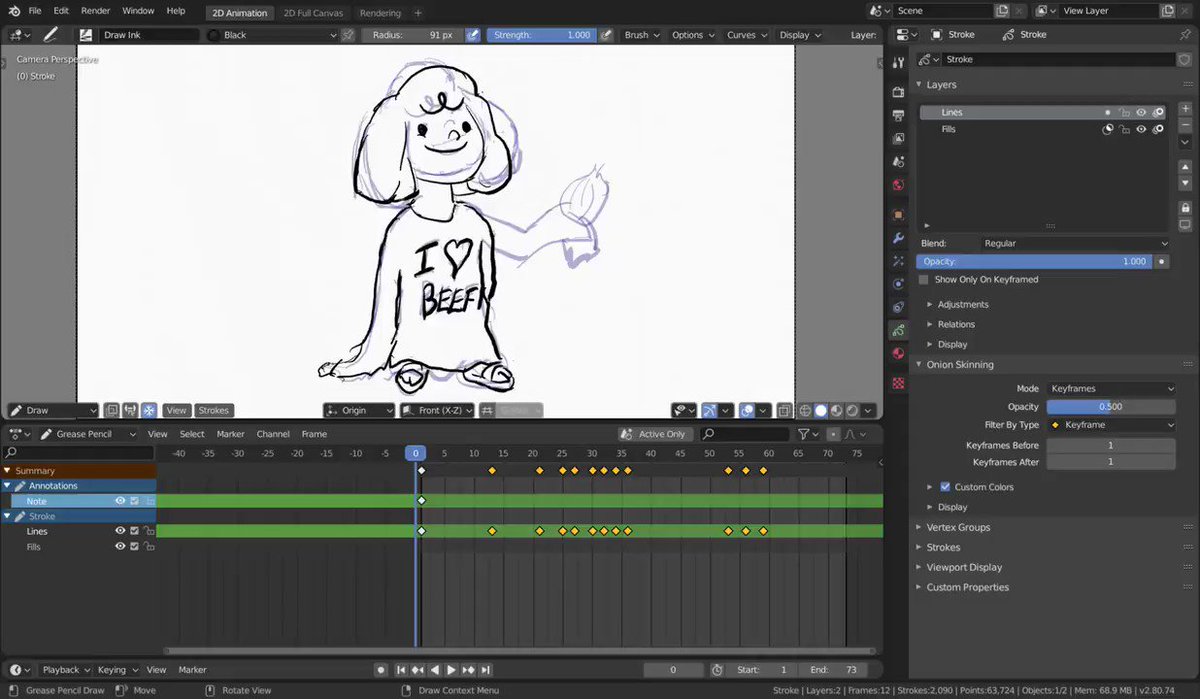Click the Active Only button
Viewport: 1200px width, 699px height.
(x=654, y=434)
